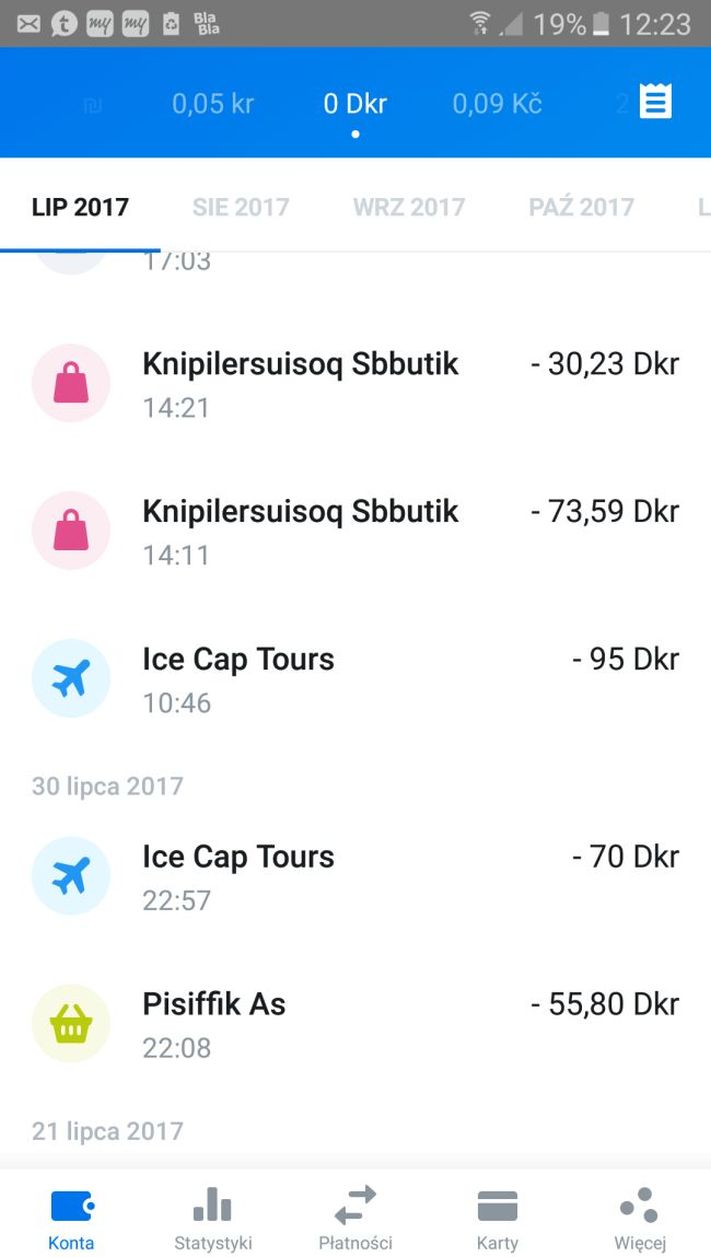Open the WRZ 2017 month tab
The height and width of the screenshot is (1257, 711).
pyautogui.click(x=409, y=206)
